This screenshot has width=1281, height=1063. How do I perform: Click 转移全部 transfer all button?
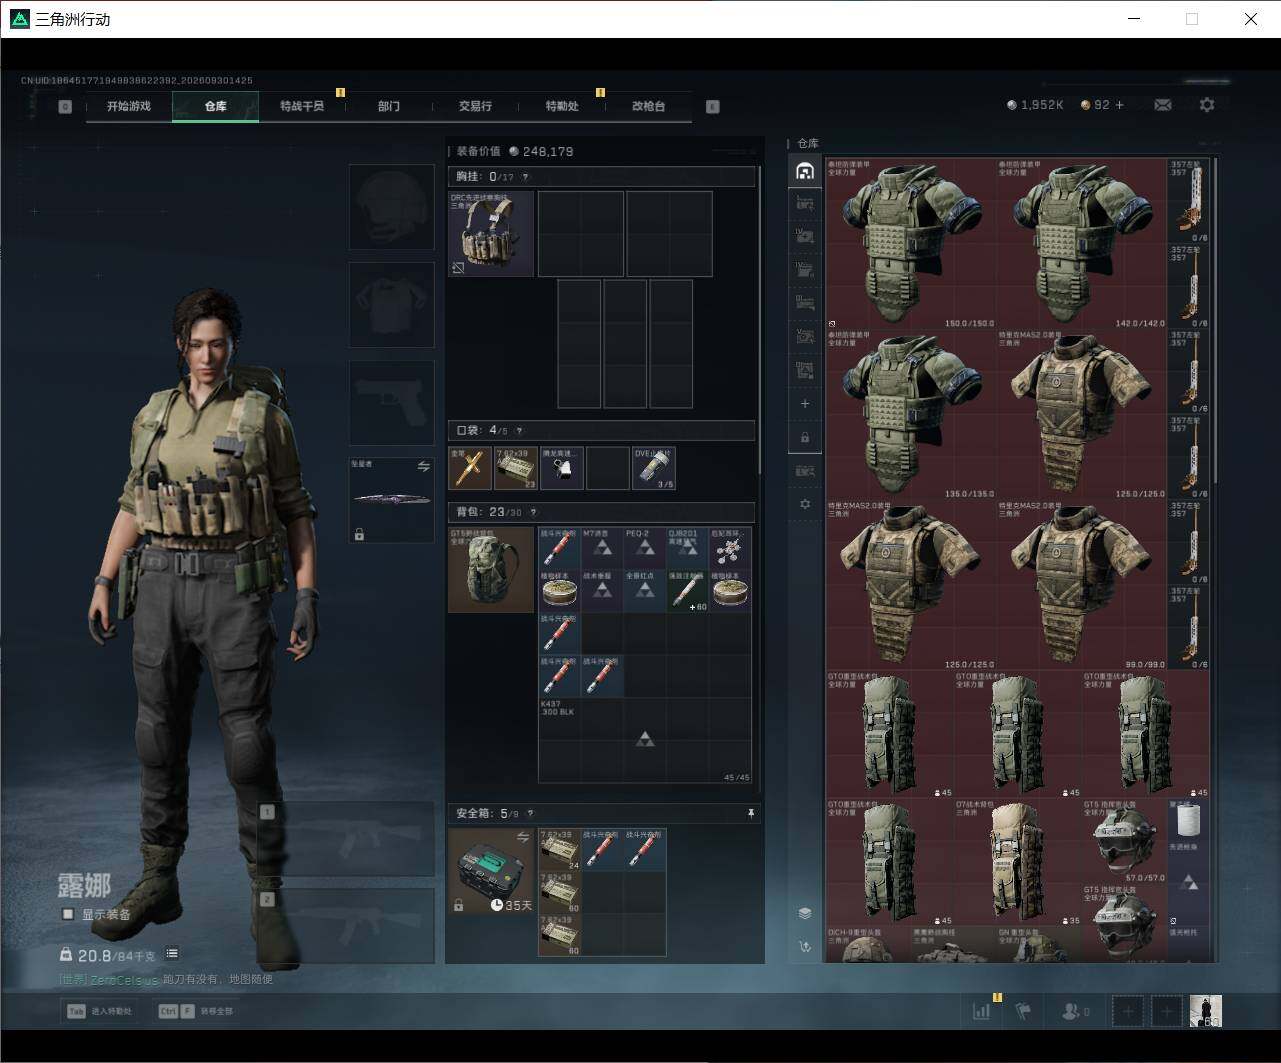[x=196, y=1011]
